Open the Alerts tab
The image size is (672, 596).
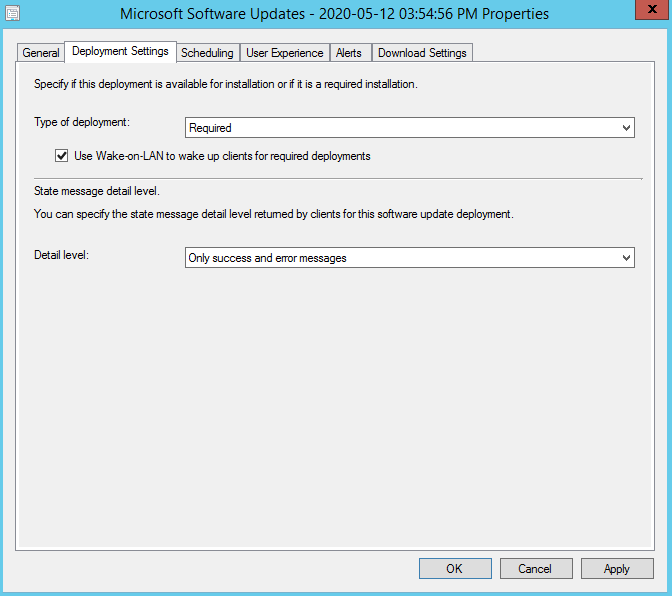click(349, 53)
